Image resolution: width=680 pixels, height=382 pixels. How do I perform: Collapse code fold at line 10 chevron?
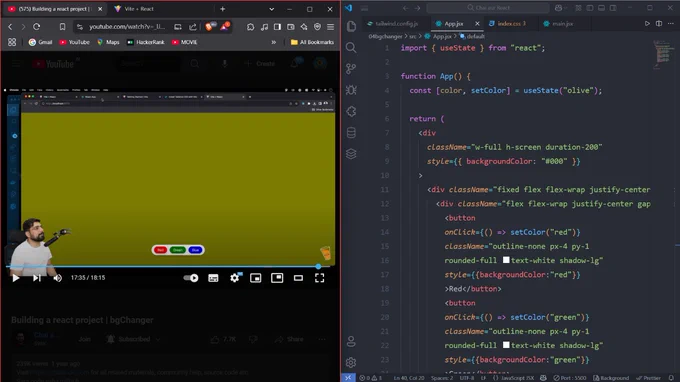pos(420,176)
